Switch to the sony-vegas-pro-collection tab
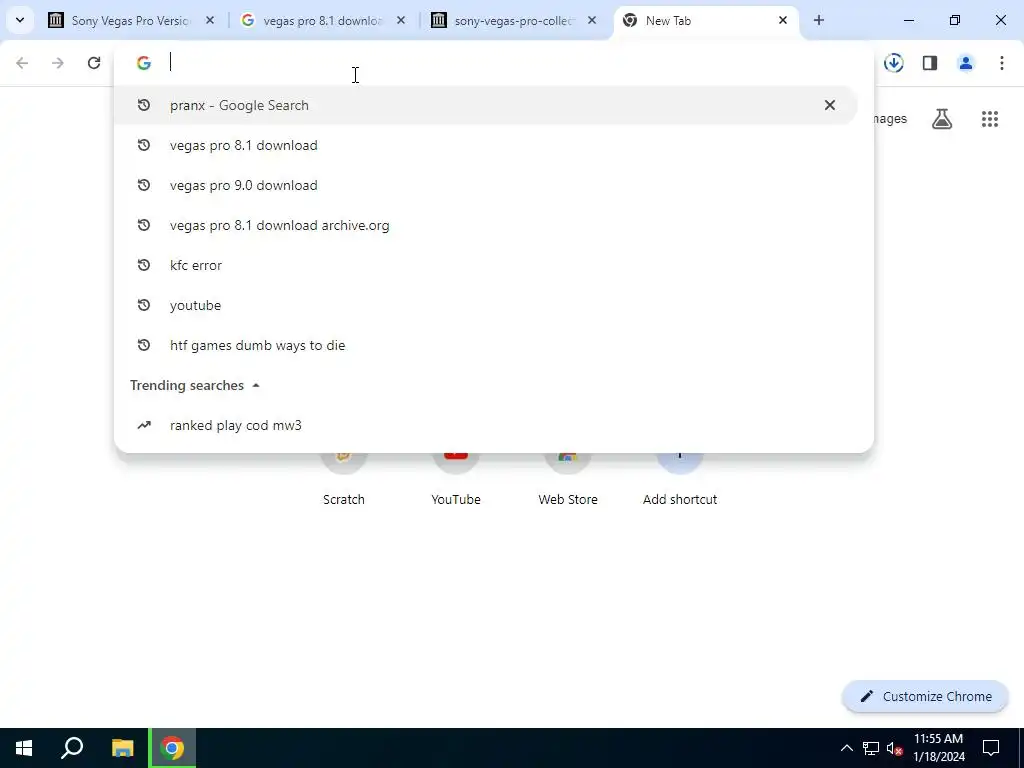This screenshot has height=768, width=1024. pyautogui.click(x=512, y=20)
